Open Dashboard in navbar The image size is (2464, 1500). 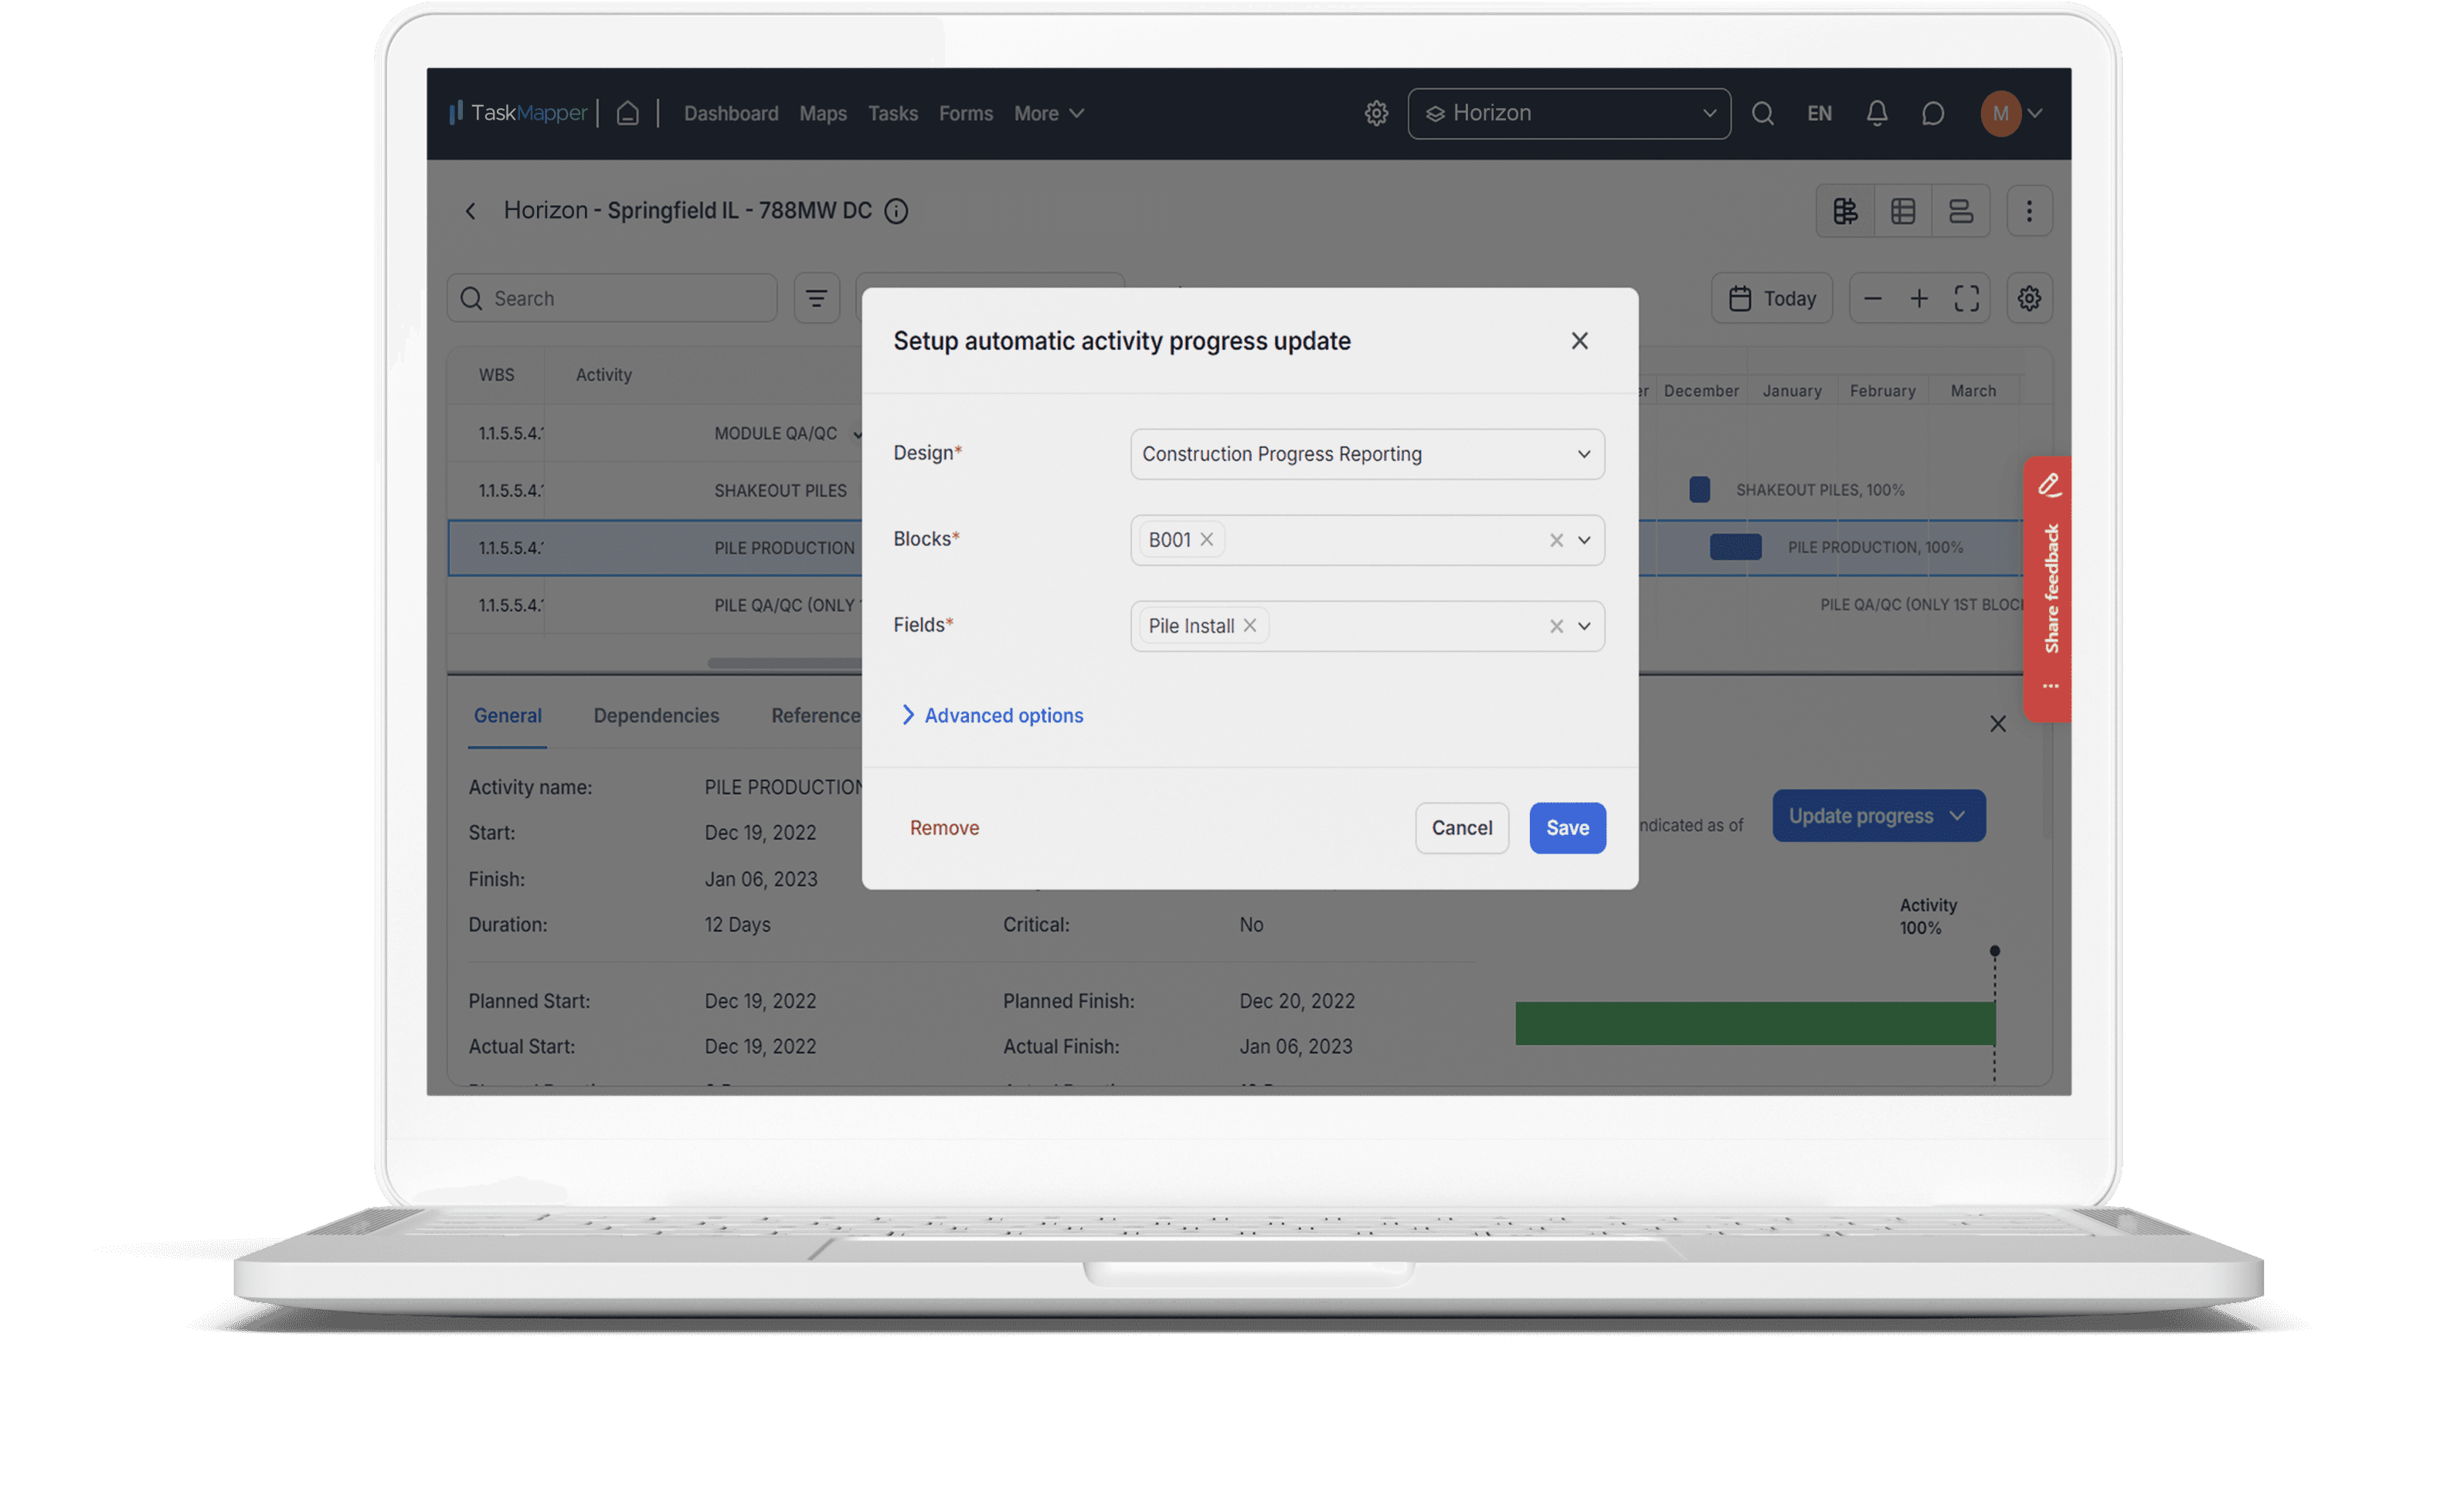pyautogui.click(x=730, y=113)
